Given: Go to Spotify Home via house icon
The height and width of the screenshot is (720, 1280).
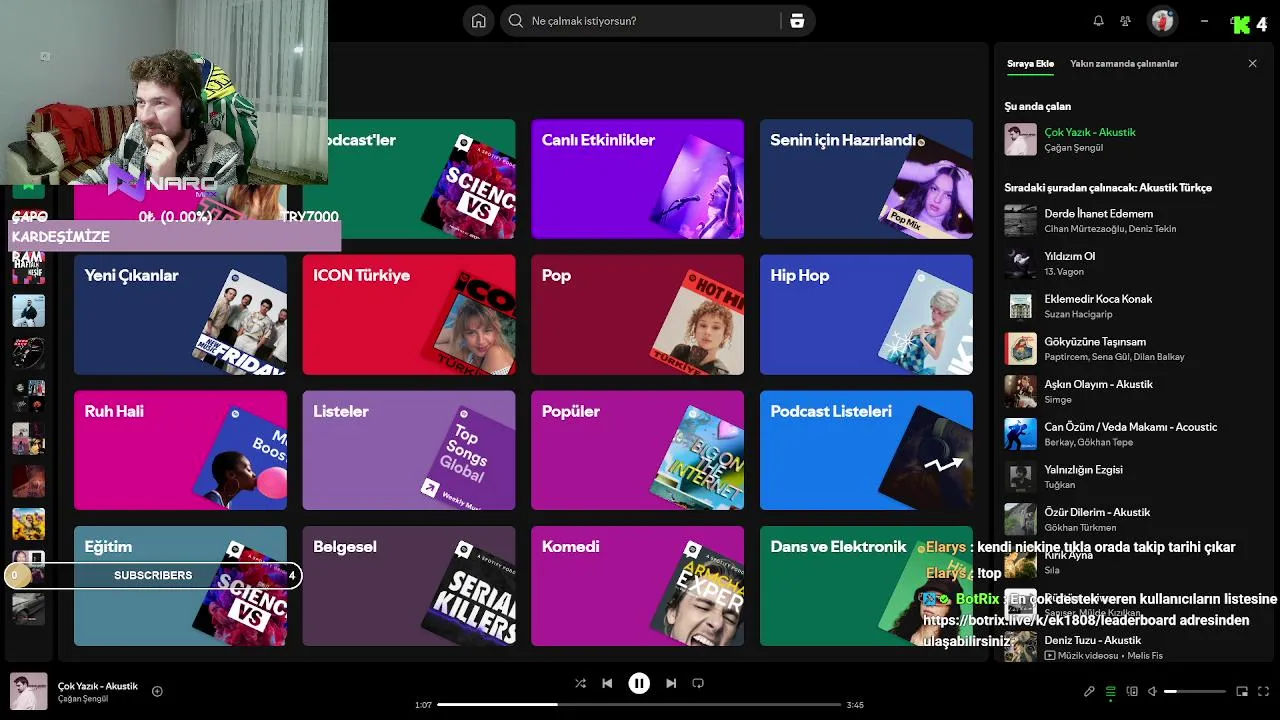Looking at the screenshot, I should [x=479, y=21].
